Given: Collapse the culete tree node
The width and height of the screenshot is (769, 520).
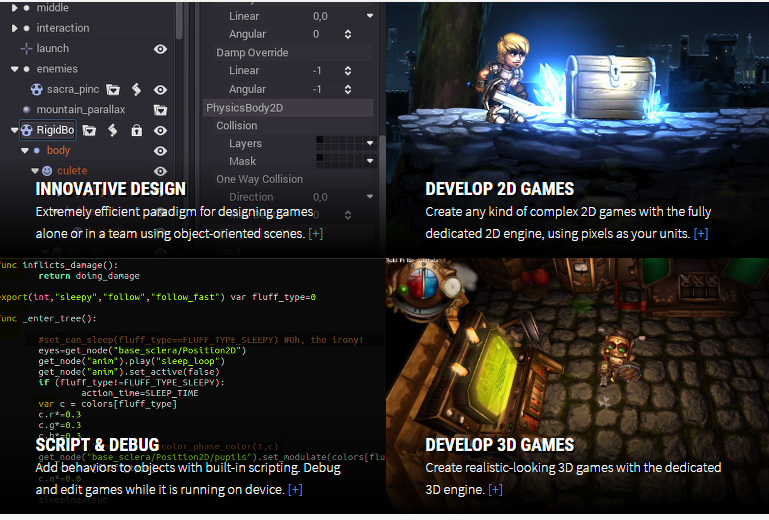Looking at the screenshot, I should coord(35,171).
